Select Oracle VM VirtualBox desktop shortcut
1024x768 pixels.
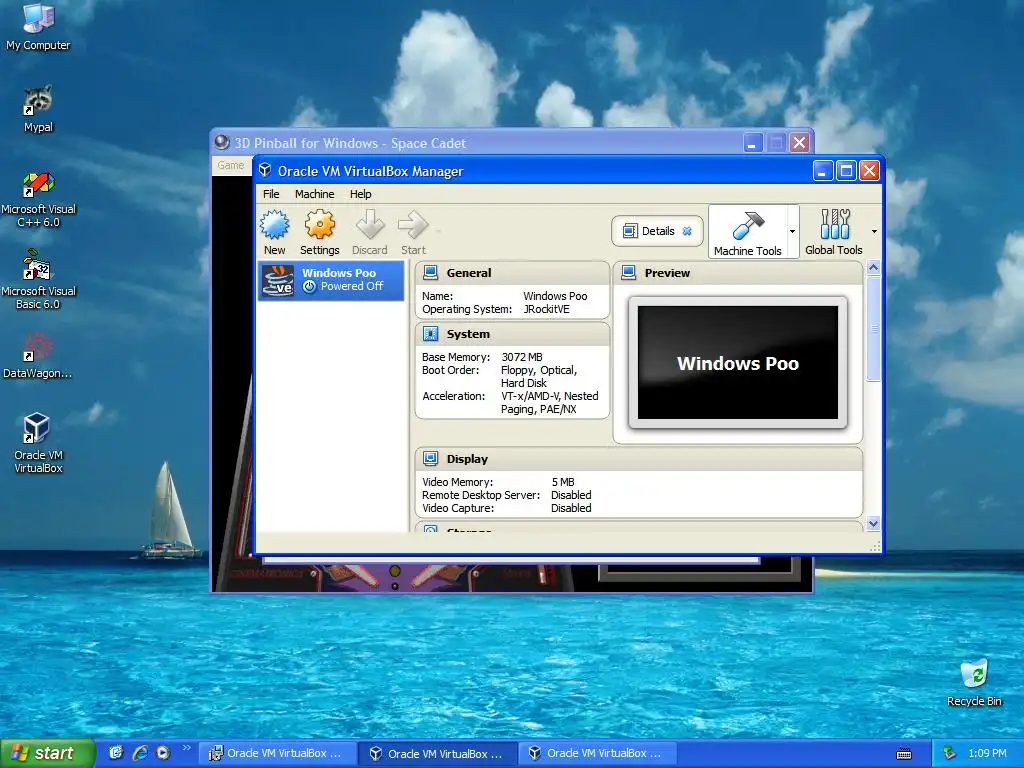(x=37, y=428)
